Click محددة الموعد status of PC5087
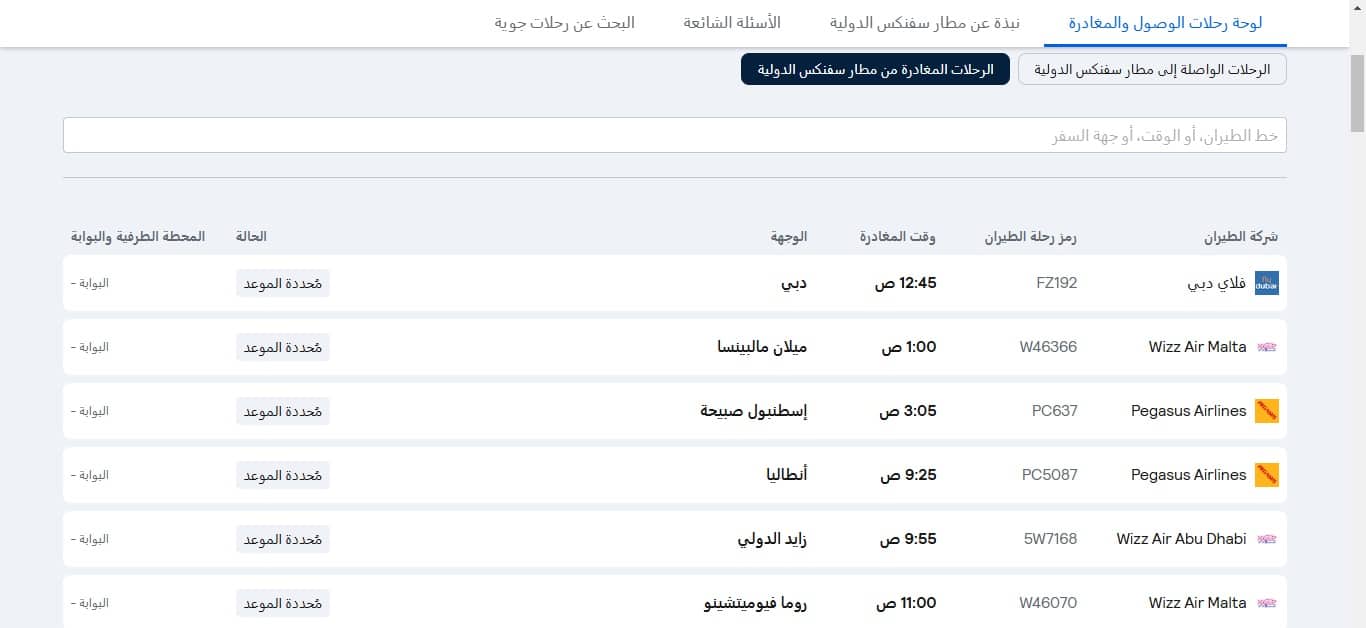 click(283, 475)
